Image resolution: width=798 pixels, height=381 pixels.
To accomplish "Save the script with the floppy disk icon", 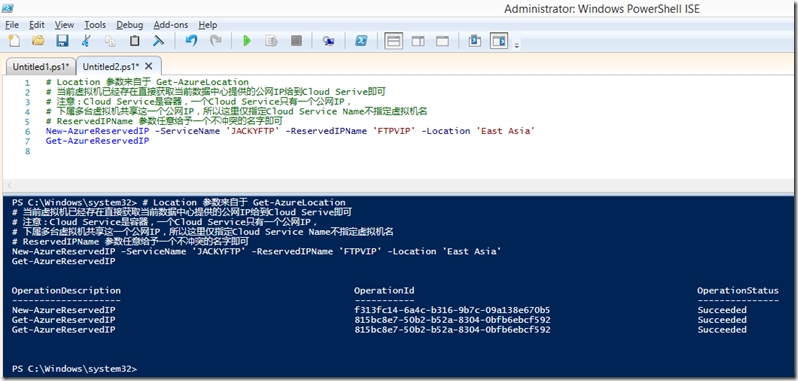I will [x=62, y=41].
